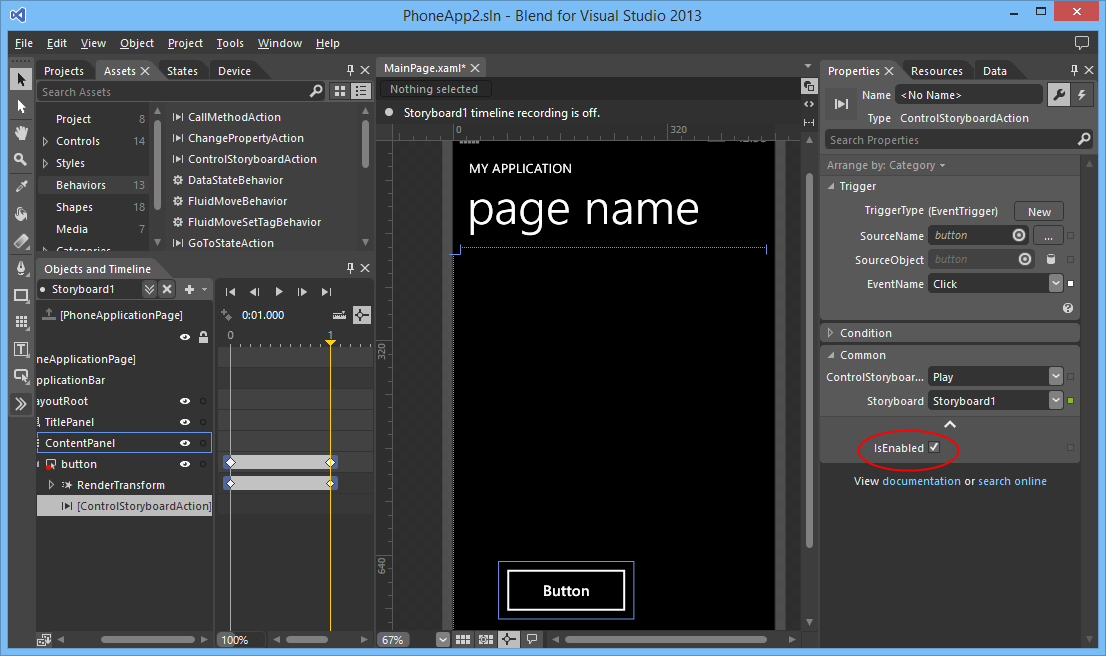Select the TextBlock tool

click(x=21, y=349)
